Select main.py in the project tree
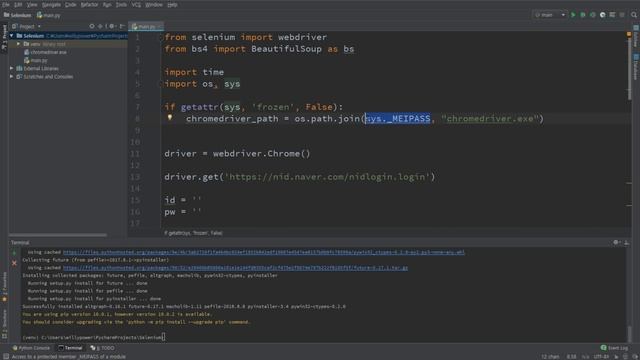The width and height of the screenshot is (640, 360). 36,60
